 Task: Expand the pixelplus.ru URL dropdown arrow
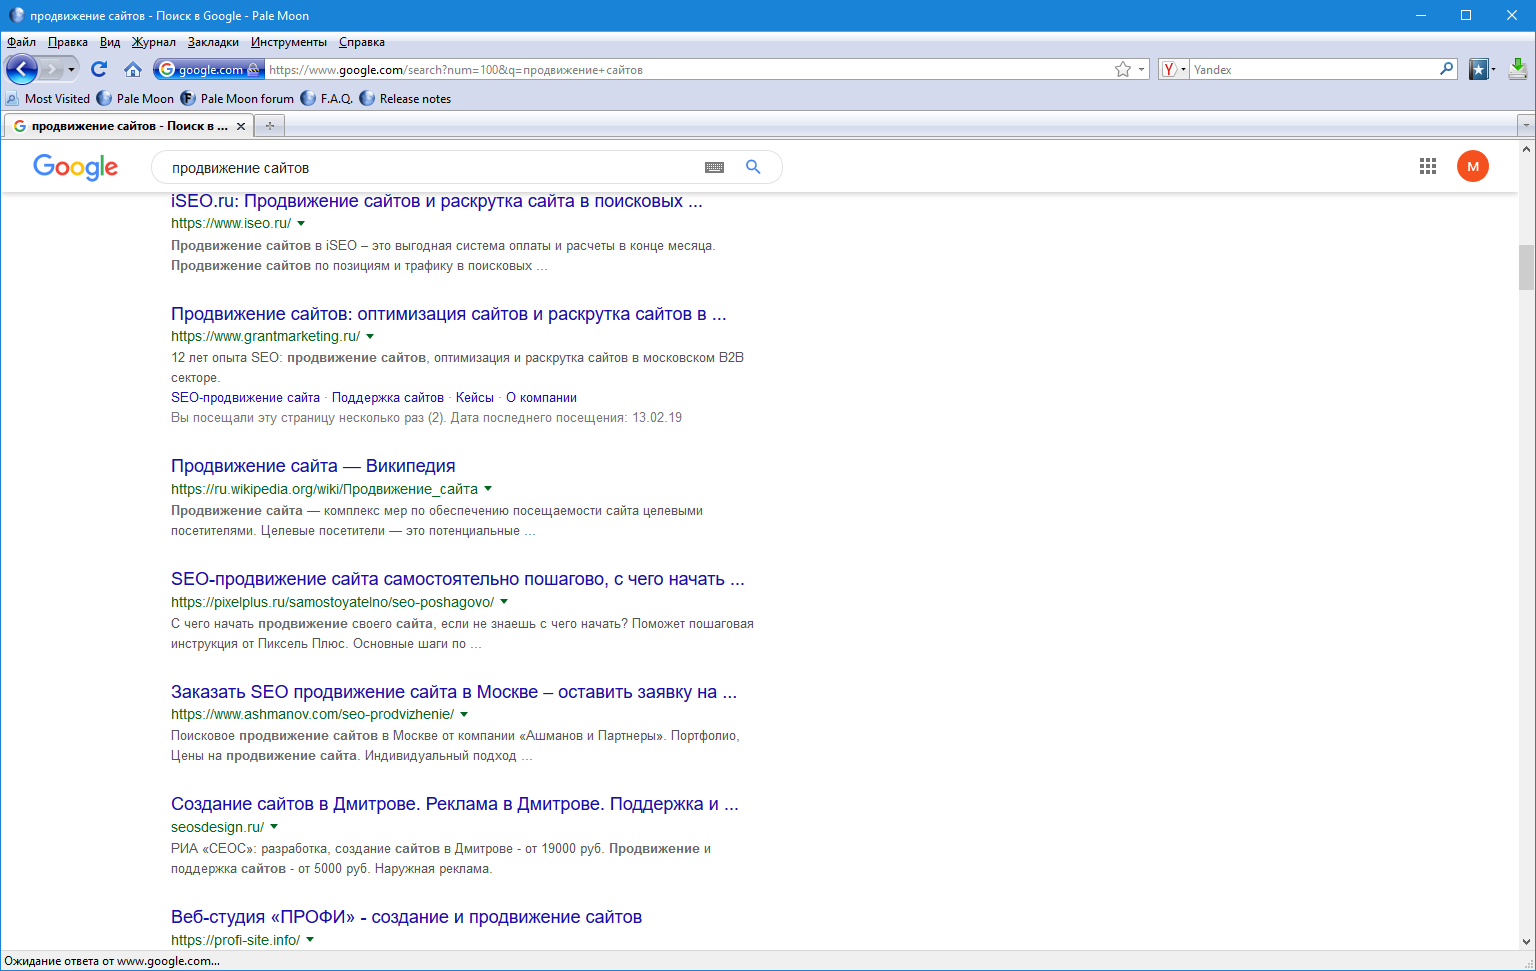click(504, 602)
